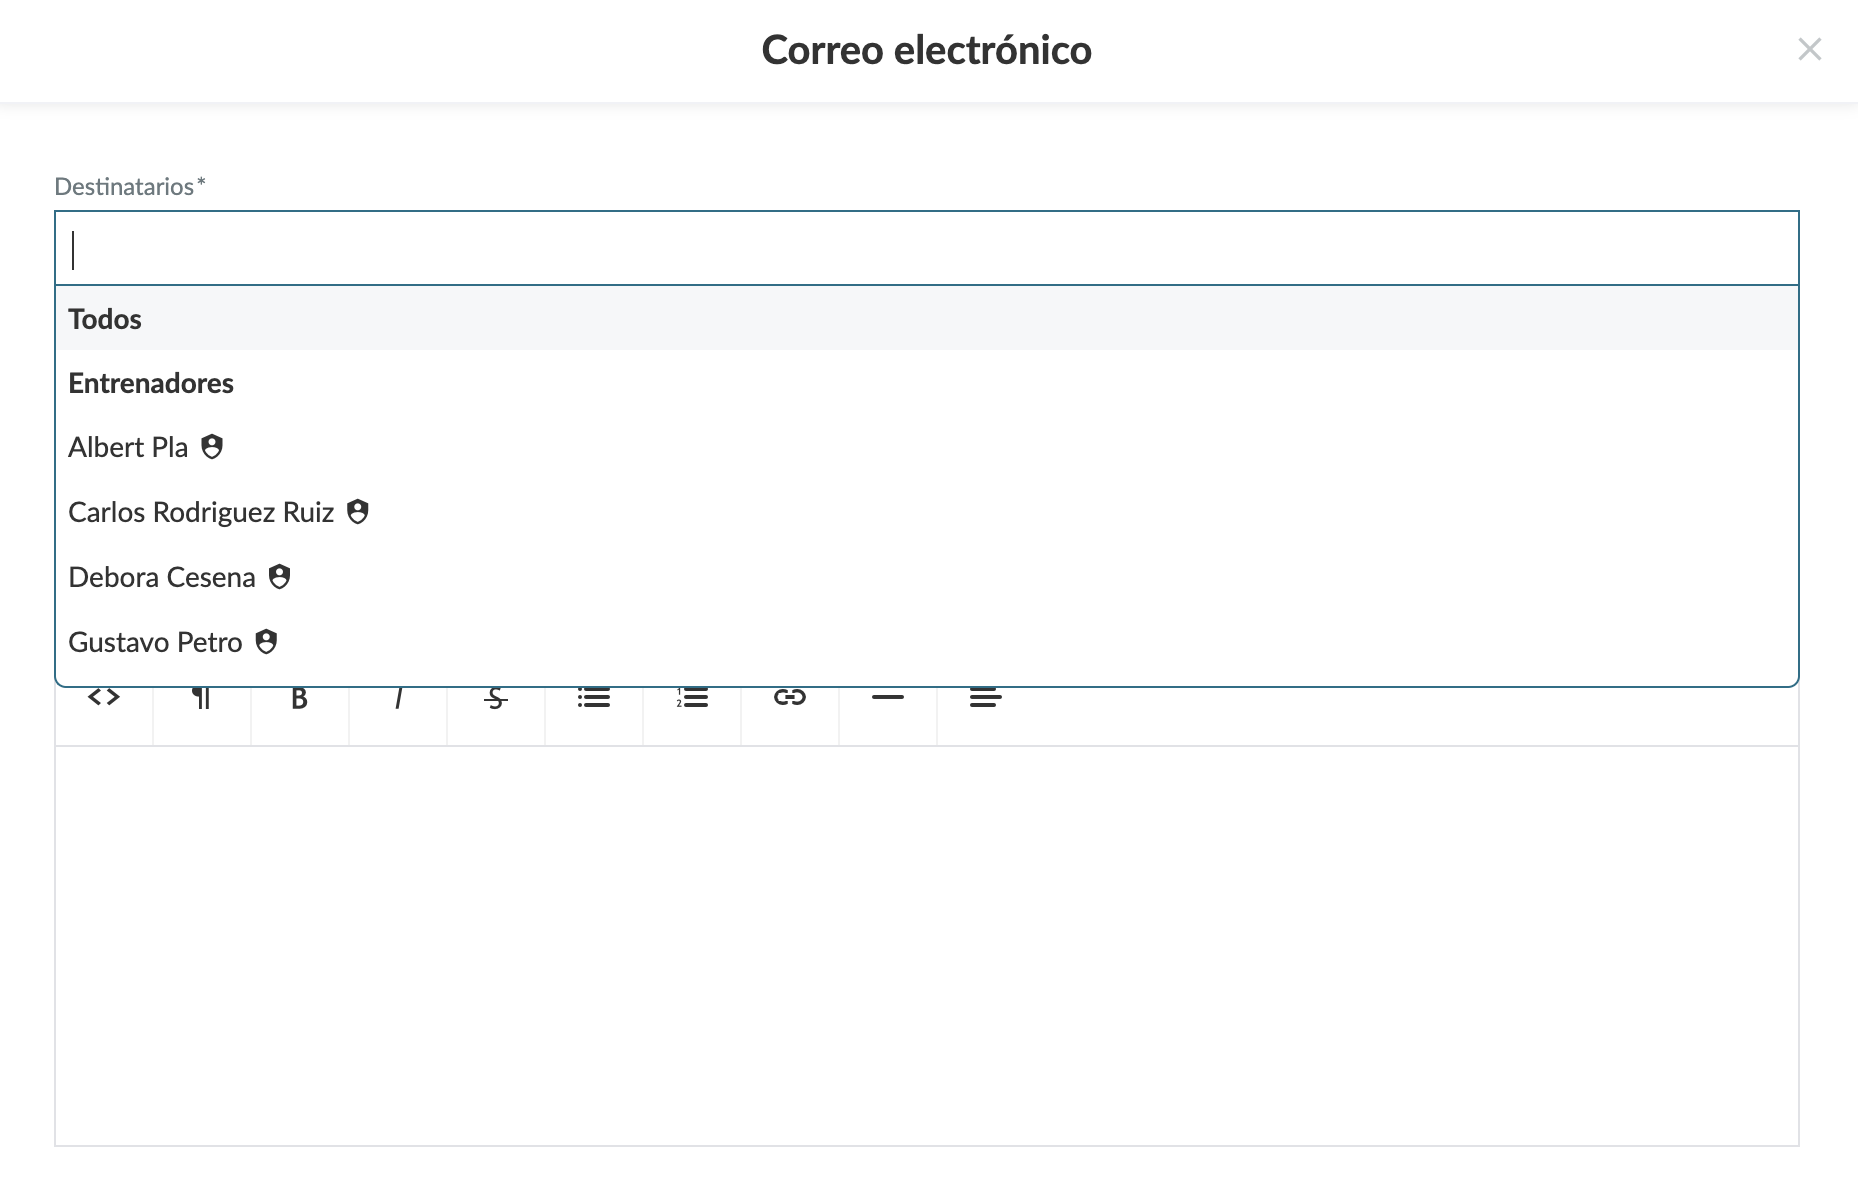This screenshot has height=1178, width=1858.
Task: Click the Destinatarios input field
Action: point(500,248)
